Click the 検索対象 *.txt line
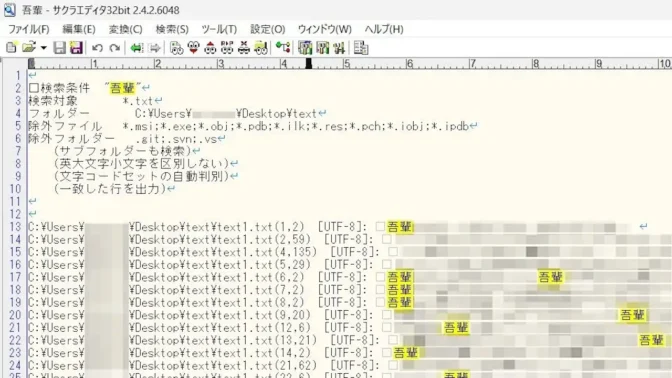This screenshot has width=672, height=378. point(95,101)
